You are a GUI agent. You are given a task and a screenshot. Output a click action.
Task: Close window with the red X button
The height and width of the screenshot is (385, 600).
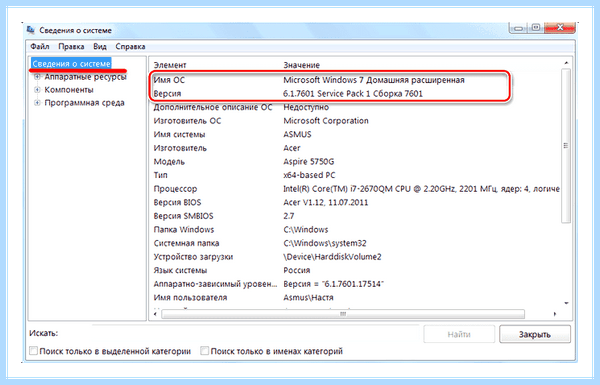[x=560, y=28]
